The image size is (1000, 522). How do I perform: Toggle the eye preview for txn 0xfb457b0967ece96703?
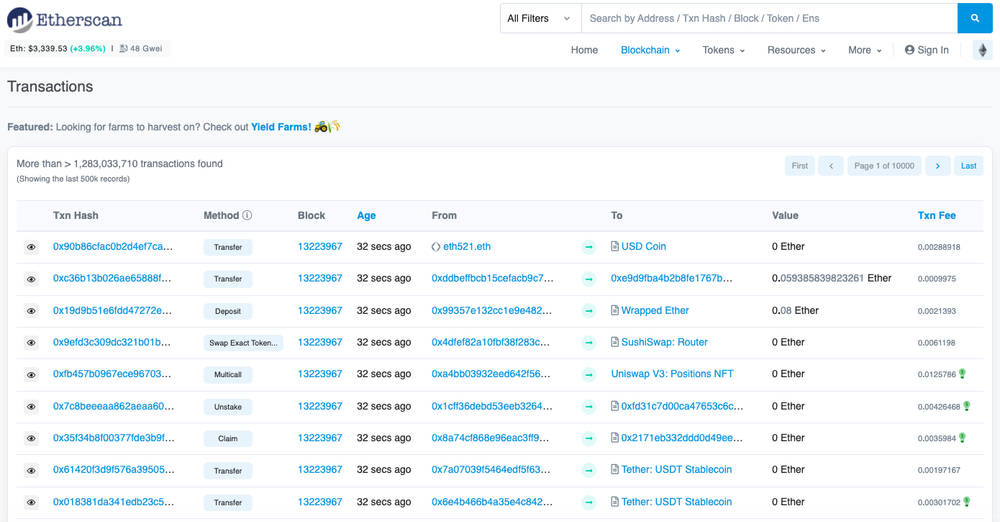click(31, 375)
